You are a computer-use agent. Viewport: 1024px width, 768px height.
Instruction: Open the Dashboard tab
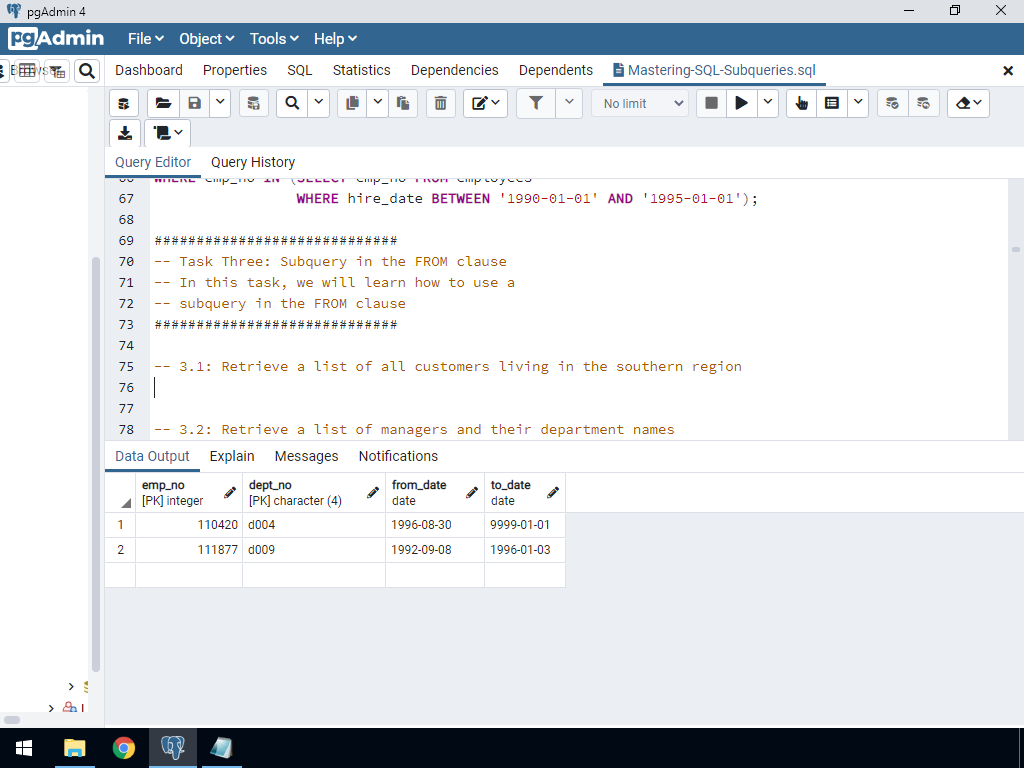149,70
